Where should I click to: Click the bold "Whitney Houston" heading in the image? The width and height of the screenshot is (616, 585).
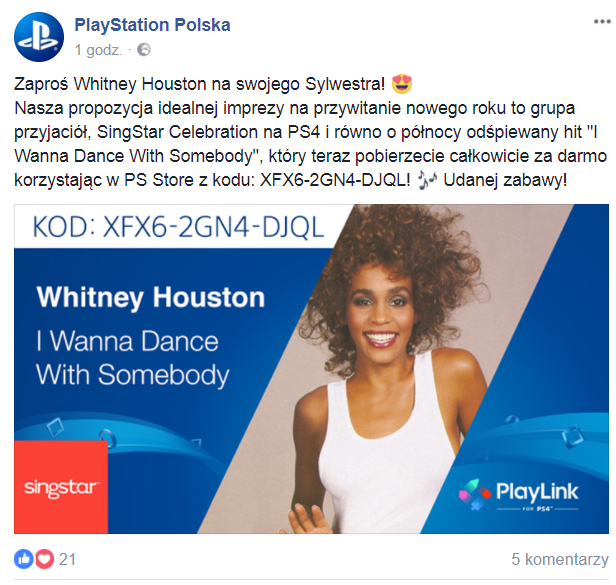click(151, 297)
